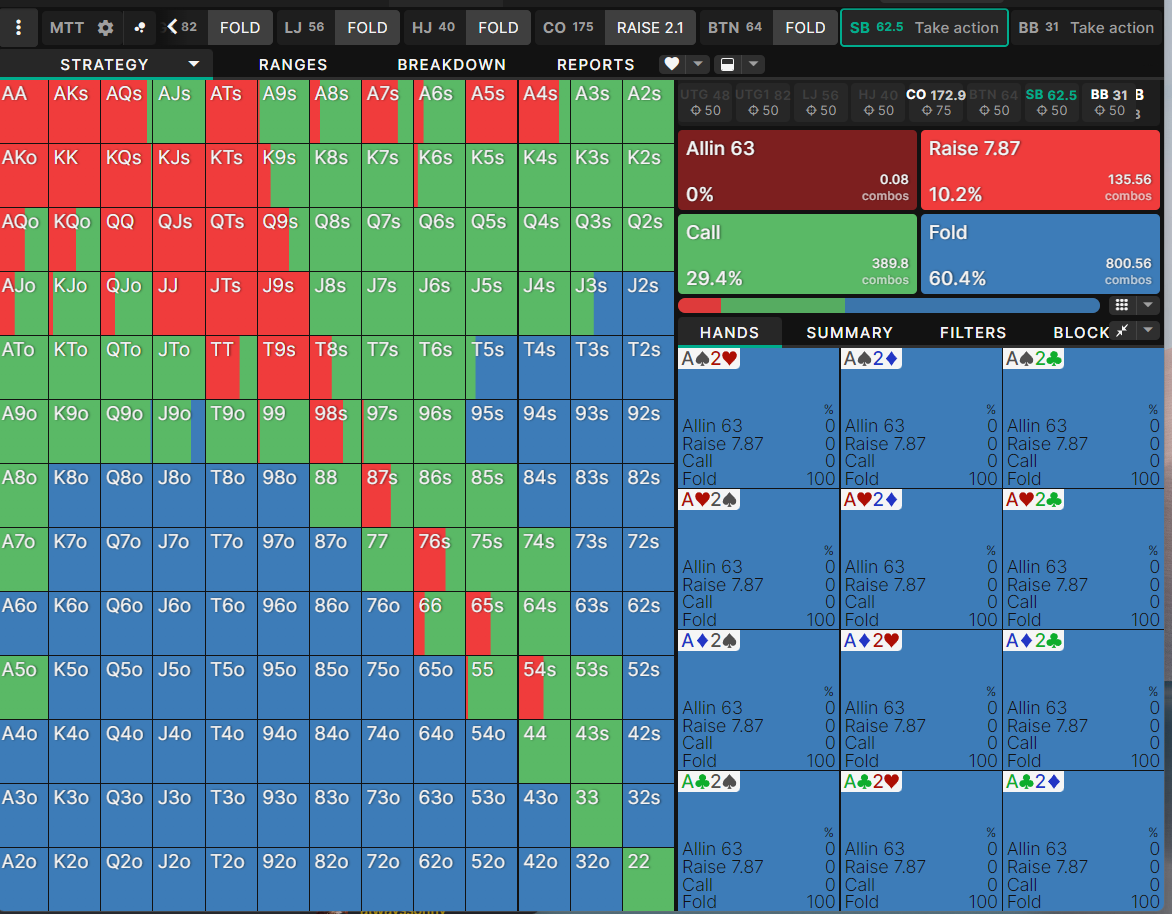
Task: Click the grid view icon
Action: click(x=1121, y=305)
